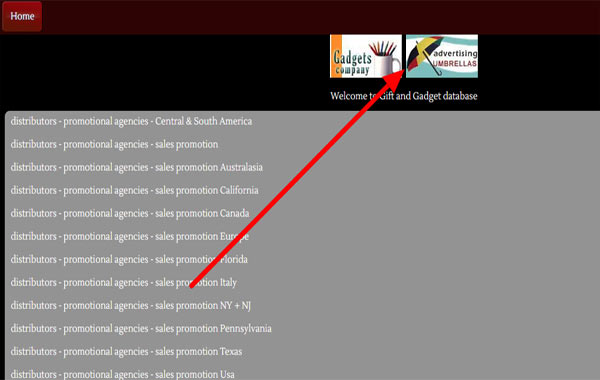Open the Central & South America distributors link
This screenshot has width=600, height=380.
[x=131, y=121]
